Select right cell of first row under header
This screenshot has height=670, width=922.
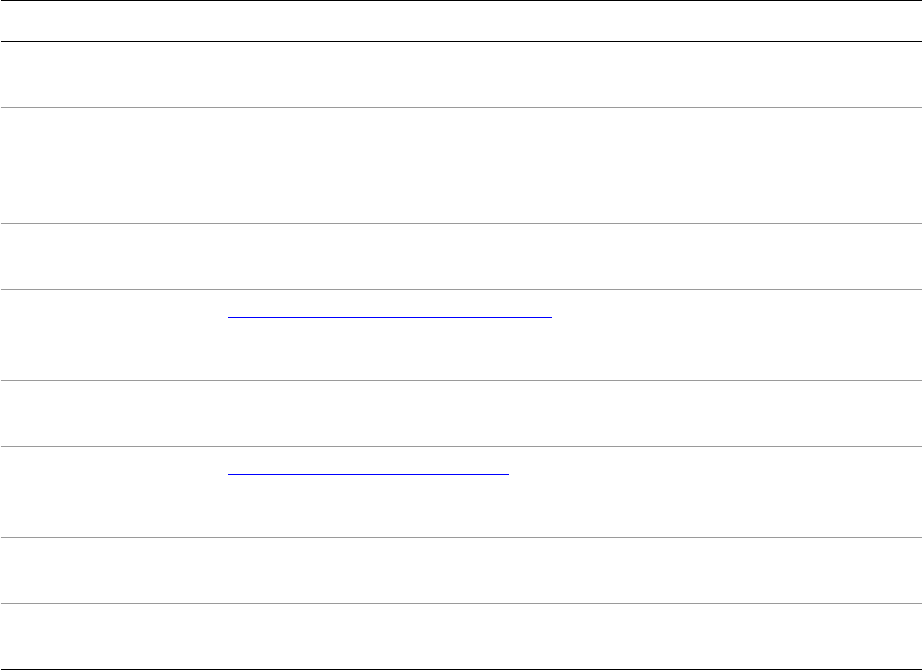[571, 75]
